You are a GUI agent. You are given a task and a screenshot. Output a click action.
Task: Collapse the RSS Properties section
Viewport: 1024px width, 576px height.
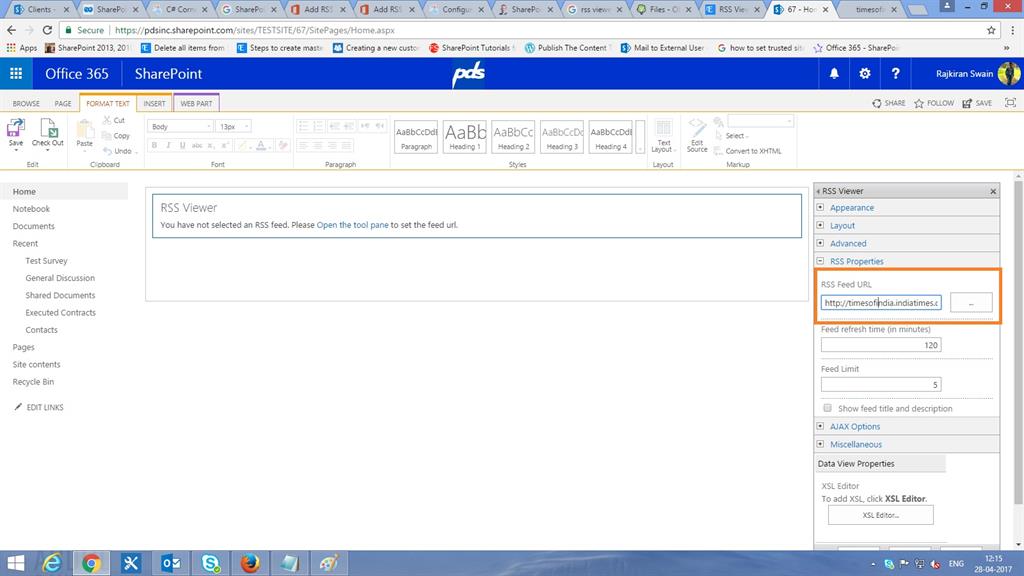(x=824, y=261)
